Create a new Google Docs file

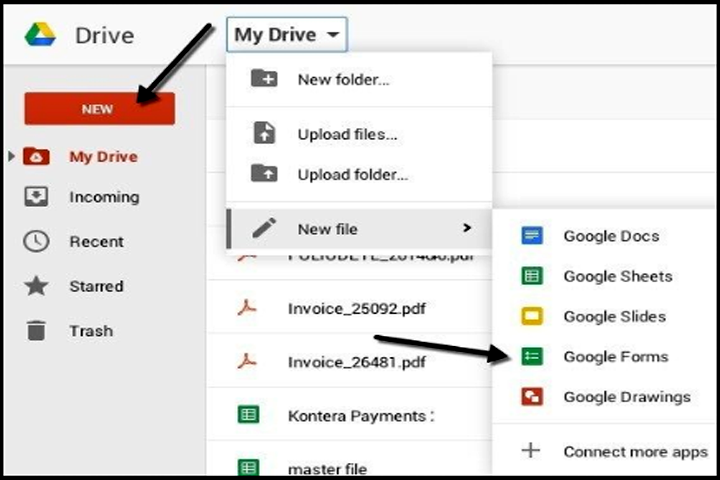click(603, 236)
